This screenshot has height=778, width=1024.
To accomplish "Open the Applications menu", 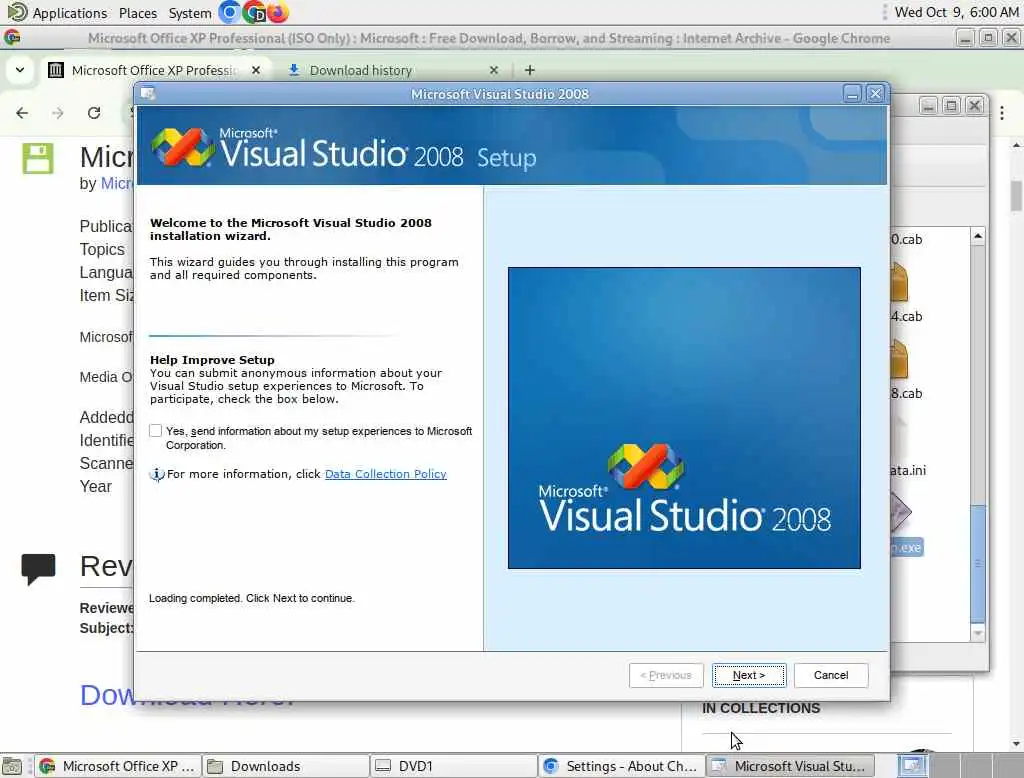I will pyautogui.click(x=69, y=12).
